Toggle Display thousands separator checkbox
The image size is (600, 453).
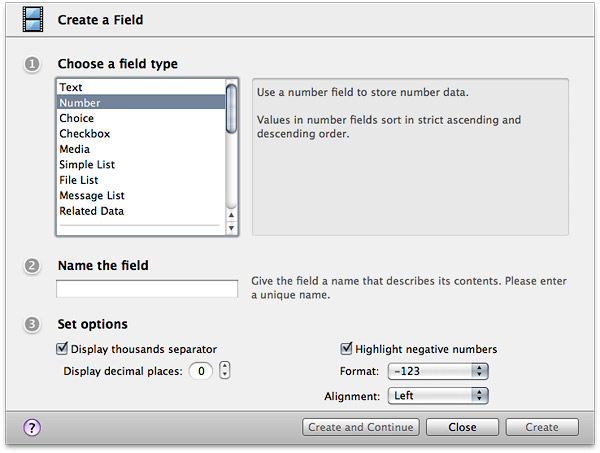62,349
